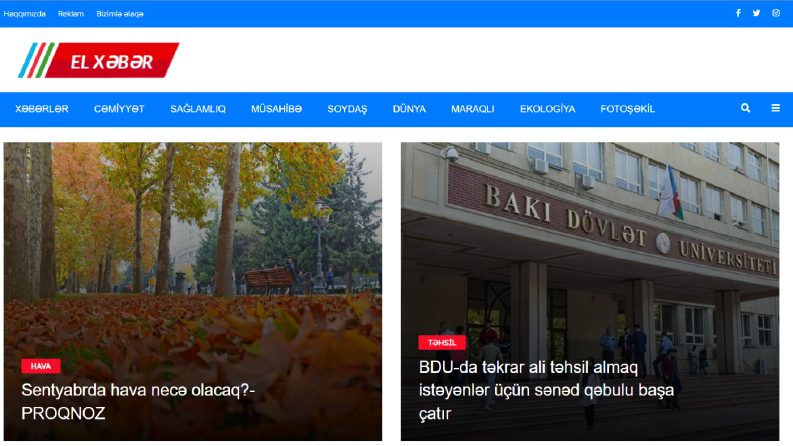Select the CƏMİYYƏT menu item
Image resolution: width=793 pixels, height=446 pixels.
coord(119,109)
